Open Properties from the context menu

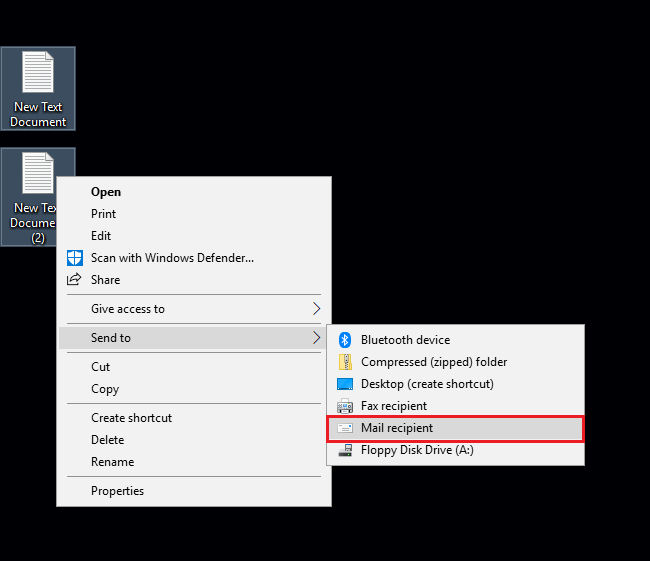(x=194, y=491)
